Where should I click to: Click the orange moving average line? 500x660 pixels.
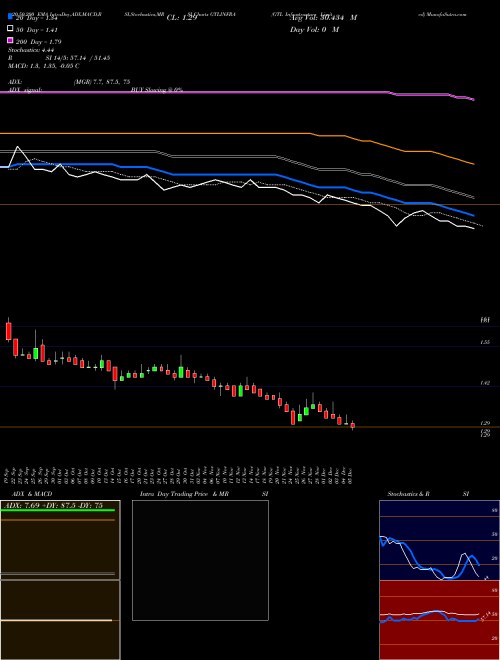pos(236,133)
